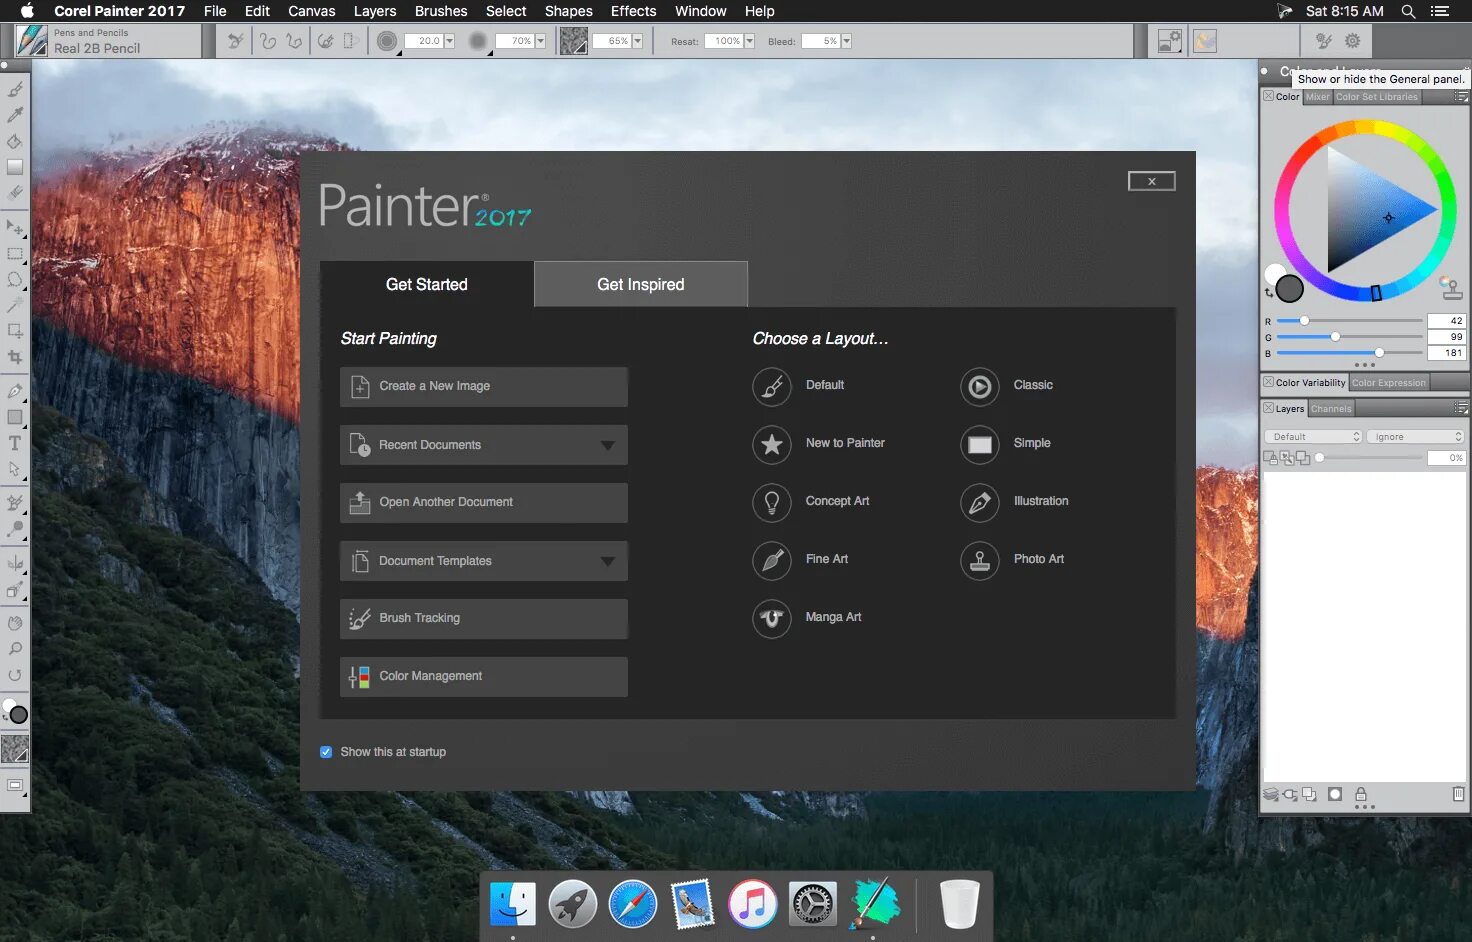Click the trash icon in Layers panel
This screenshot has width=1472, height=942.
(x=1458, y=794)
